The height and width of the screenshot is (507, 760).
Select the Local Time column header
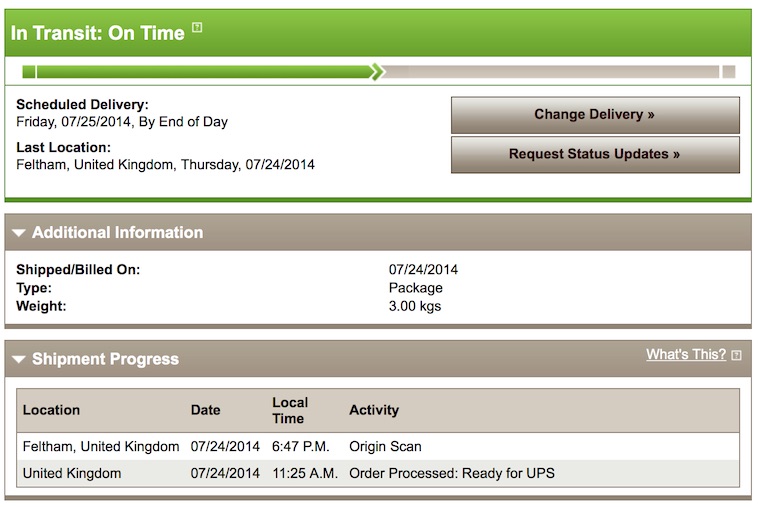tap(291, 410)
